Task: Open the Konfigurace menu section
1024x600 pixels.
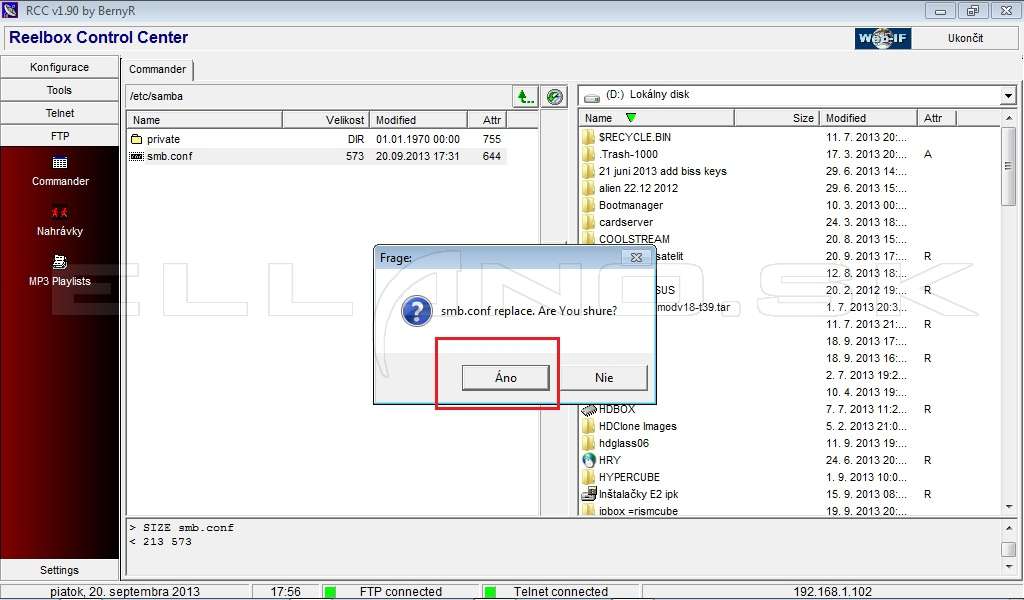Action: (x=59, y=67)
